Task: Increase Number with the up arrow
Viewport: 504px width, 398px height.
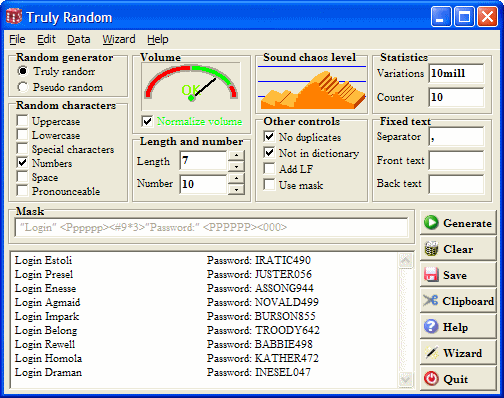Action: 236,178
